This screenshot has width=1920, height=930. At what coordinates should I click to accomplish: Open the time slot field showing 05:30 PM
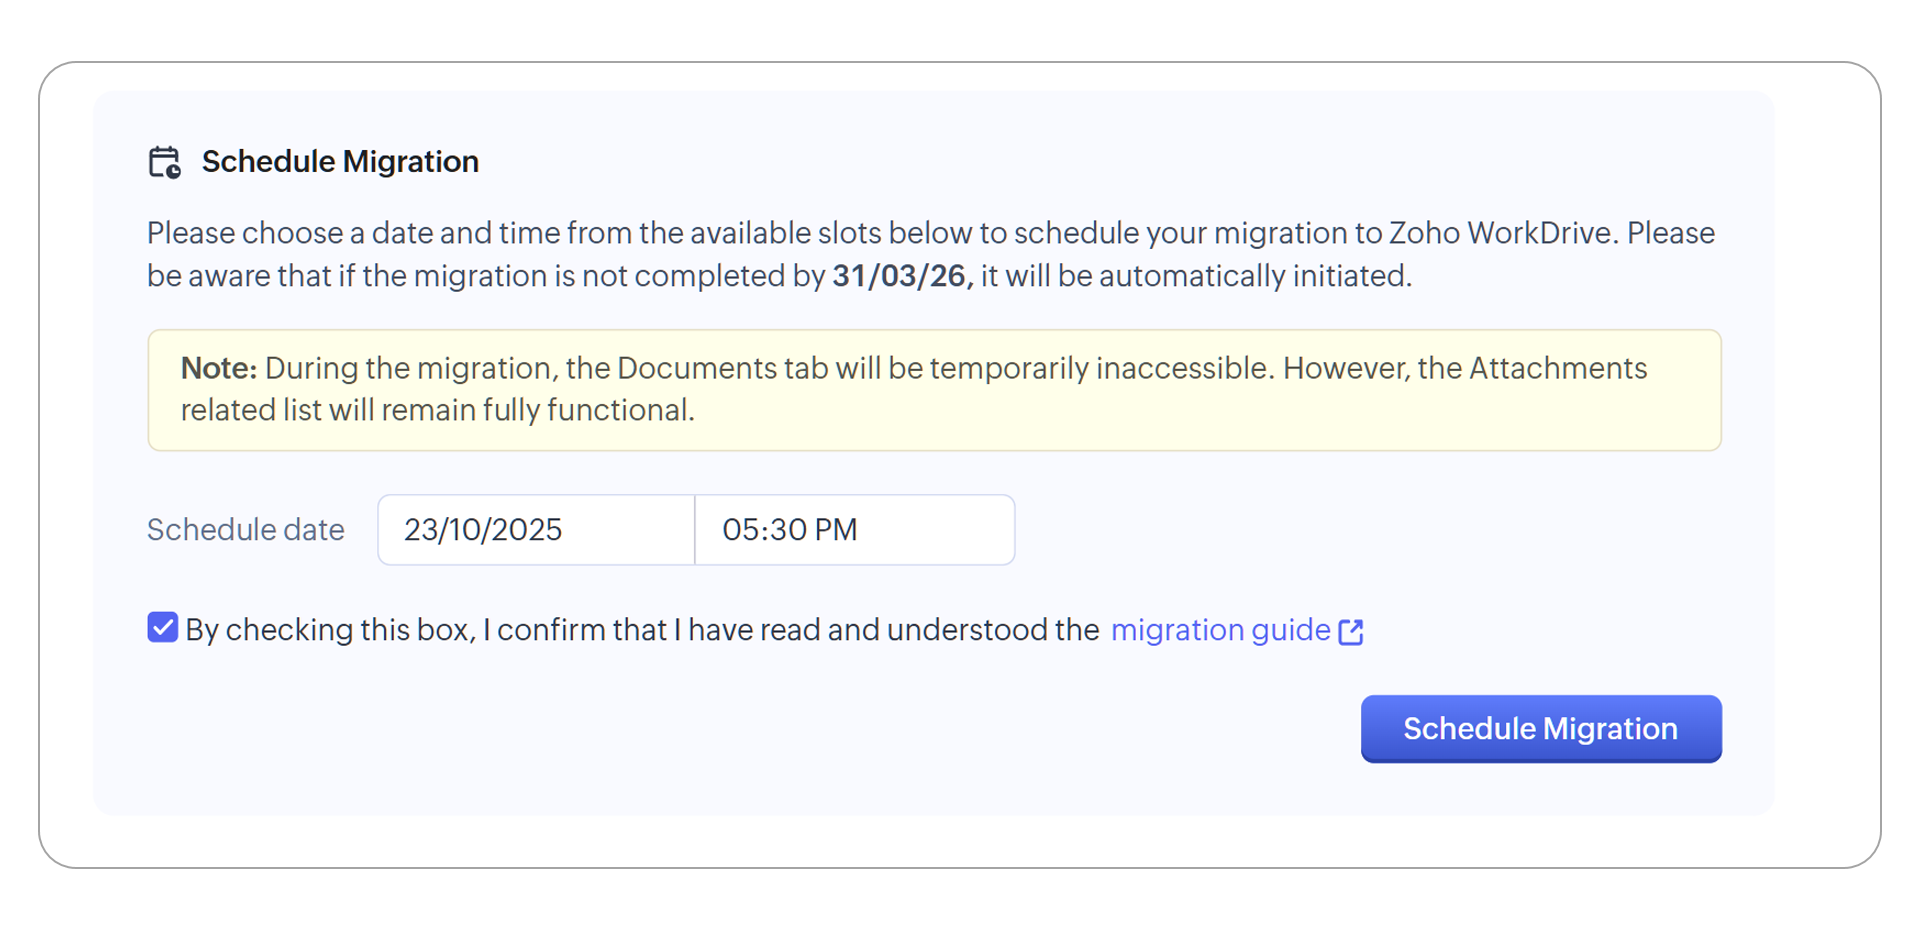(x=854, y=530)
